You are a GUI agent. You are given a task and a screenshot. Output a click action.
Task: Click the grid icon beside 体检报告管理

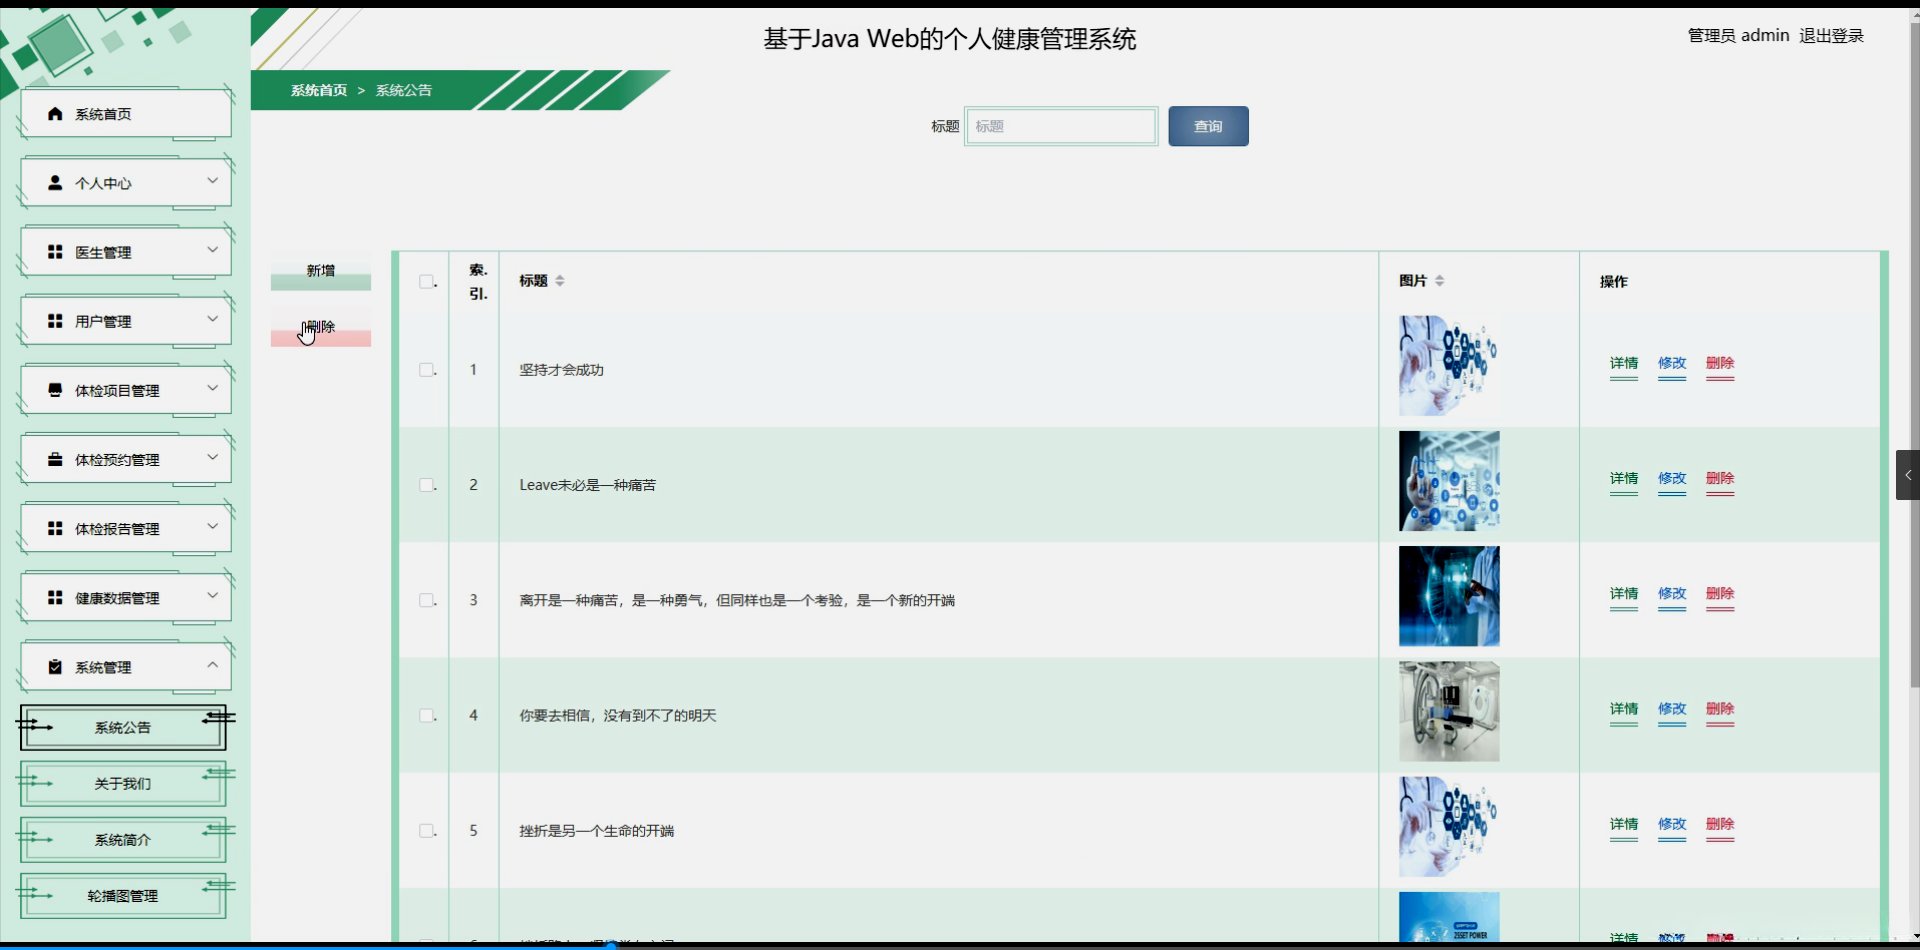55,528
